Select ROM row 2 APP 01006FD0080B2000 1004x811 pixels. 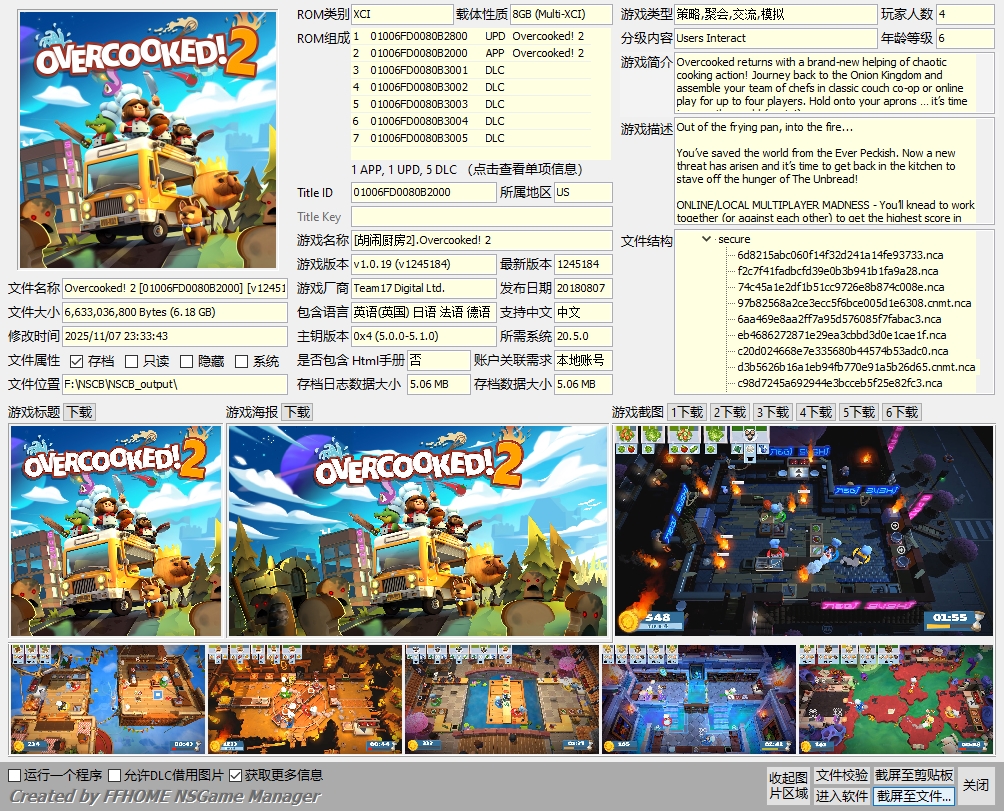(471, 53)
